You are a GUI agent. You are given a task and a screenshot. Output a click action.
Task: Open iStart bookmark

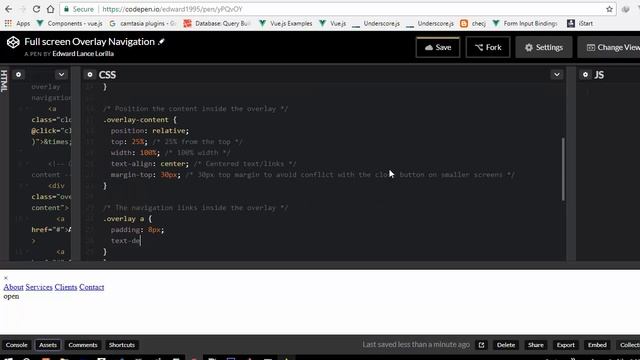[580, 24]
